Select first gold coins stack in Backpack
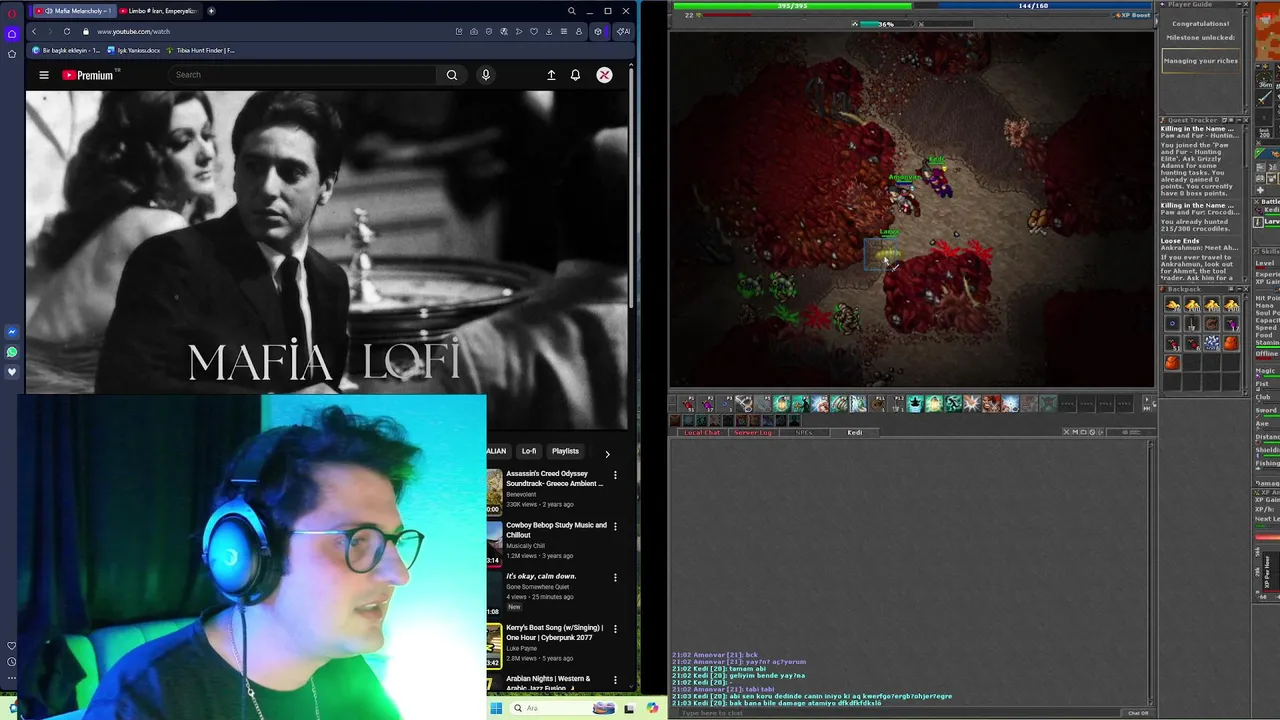The image size is (1280, 720). 1172,305
